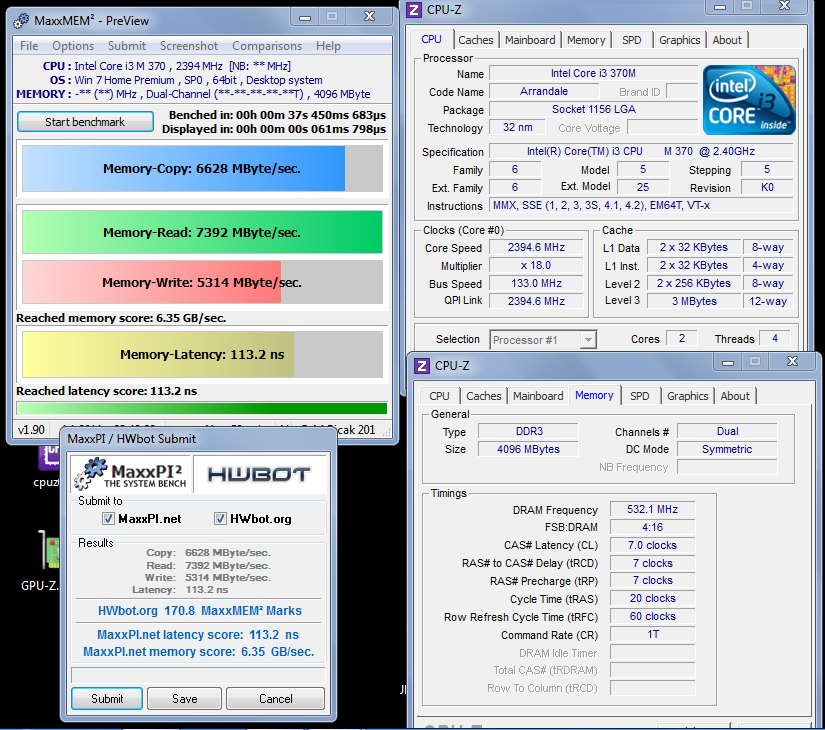825x730 pixels.
Task: Click the CAS# Latency 7.0 clocks value
Action: (x=652, y=545)
